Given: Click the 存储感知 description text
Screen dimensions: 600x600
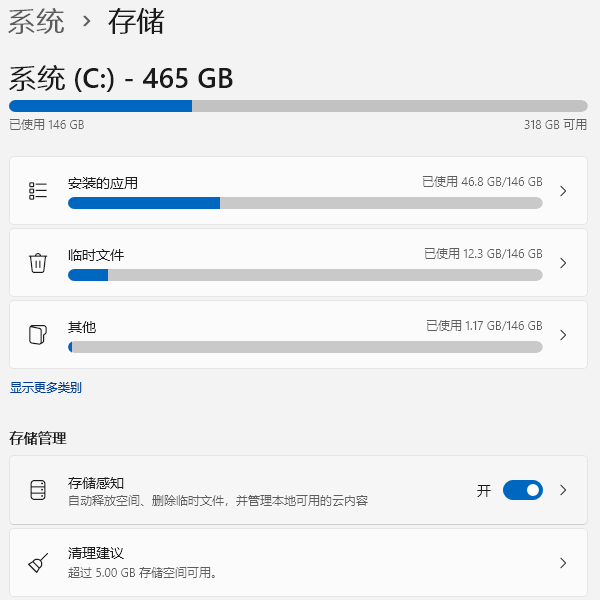Looking at the screenshot, I should (x=217, y=501).
